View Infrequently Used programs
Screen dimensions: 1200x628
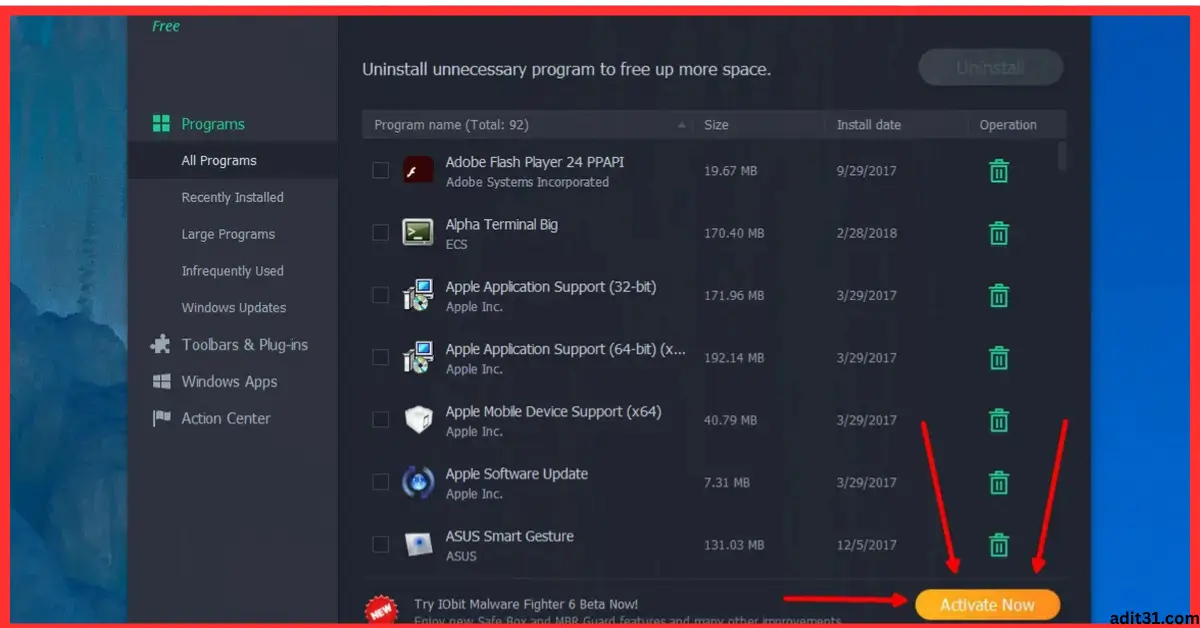232,271
